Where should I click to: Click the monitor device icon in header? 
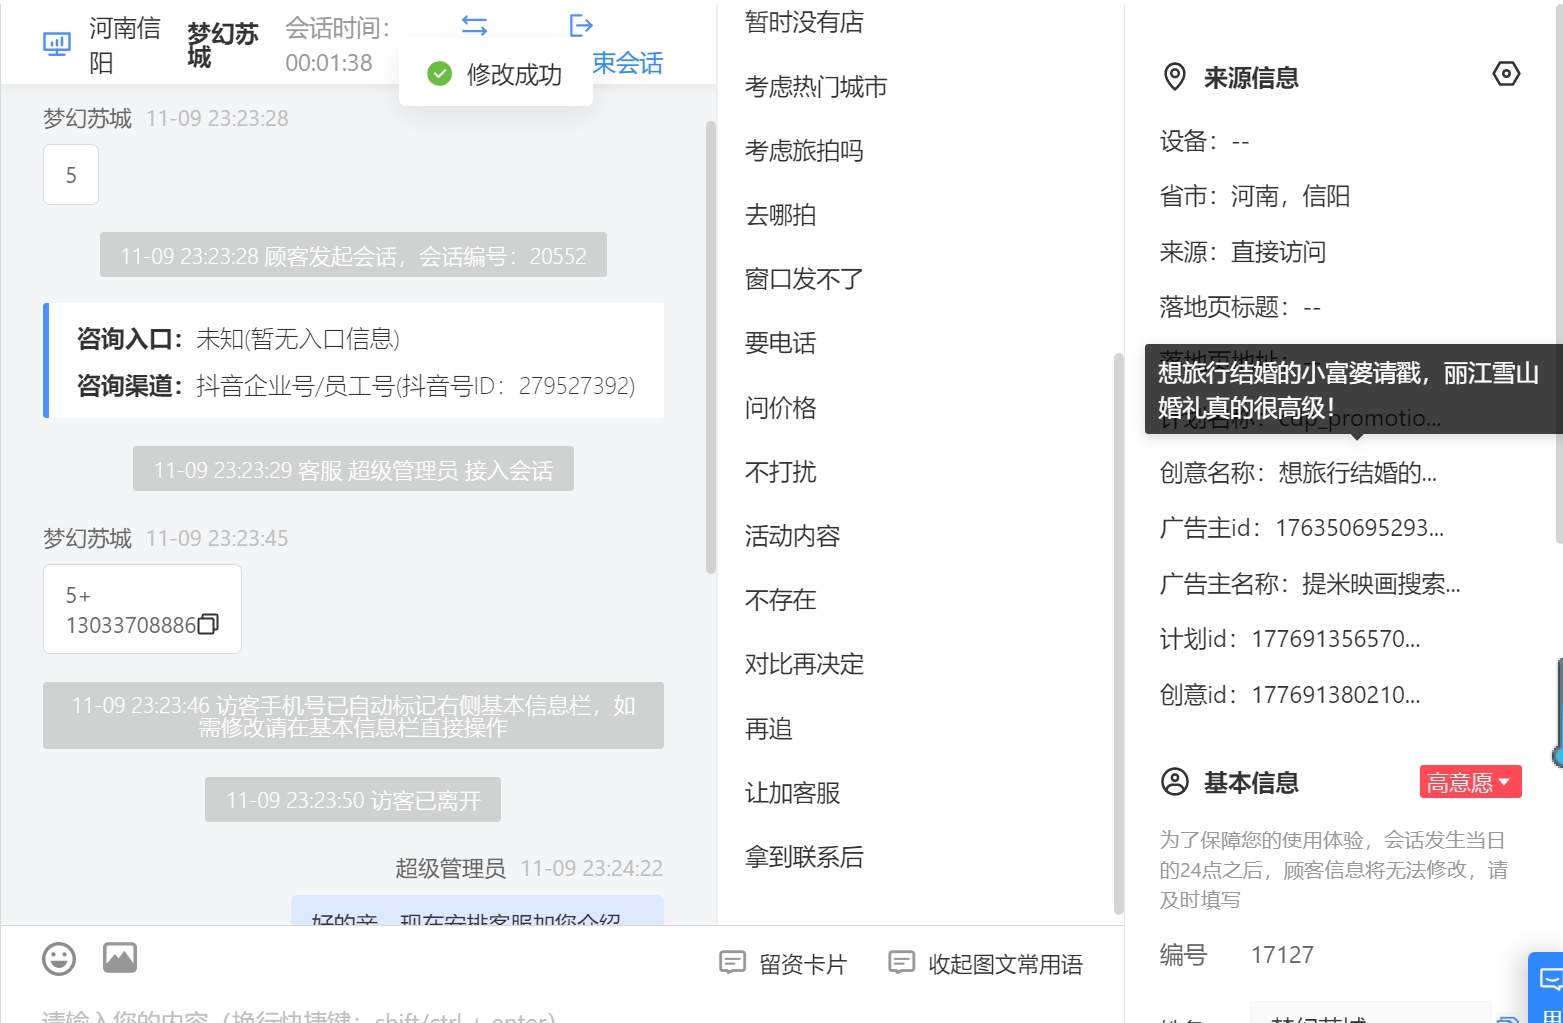pos(57,44)
